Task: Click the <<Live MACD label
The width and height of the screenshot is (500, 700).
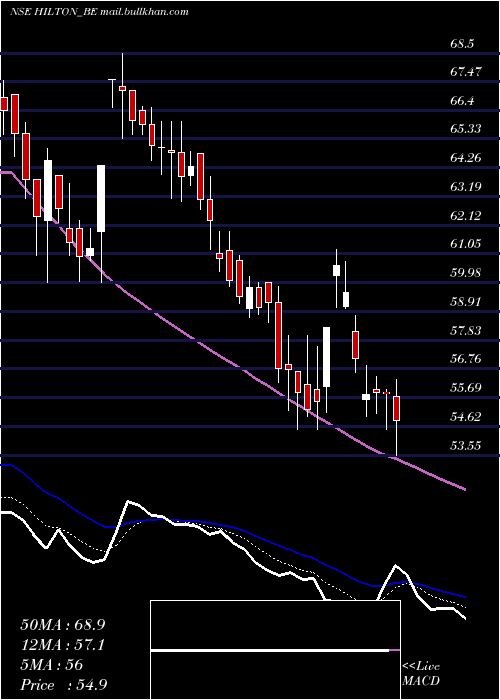Action: coord(421,674)
